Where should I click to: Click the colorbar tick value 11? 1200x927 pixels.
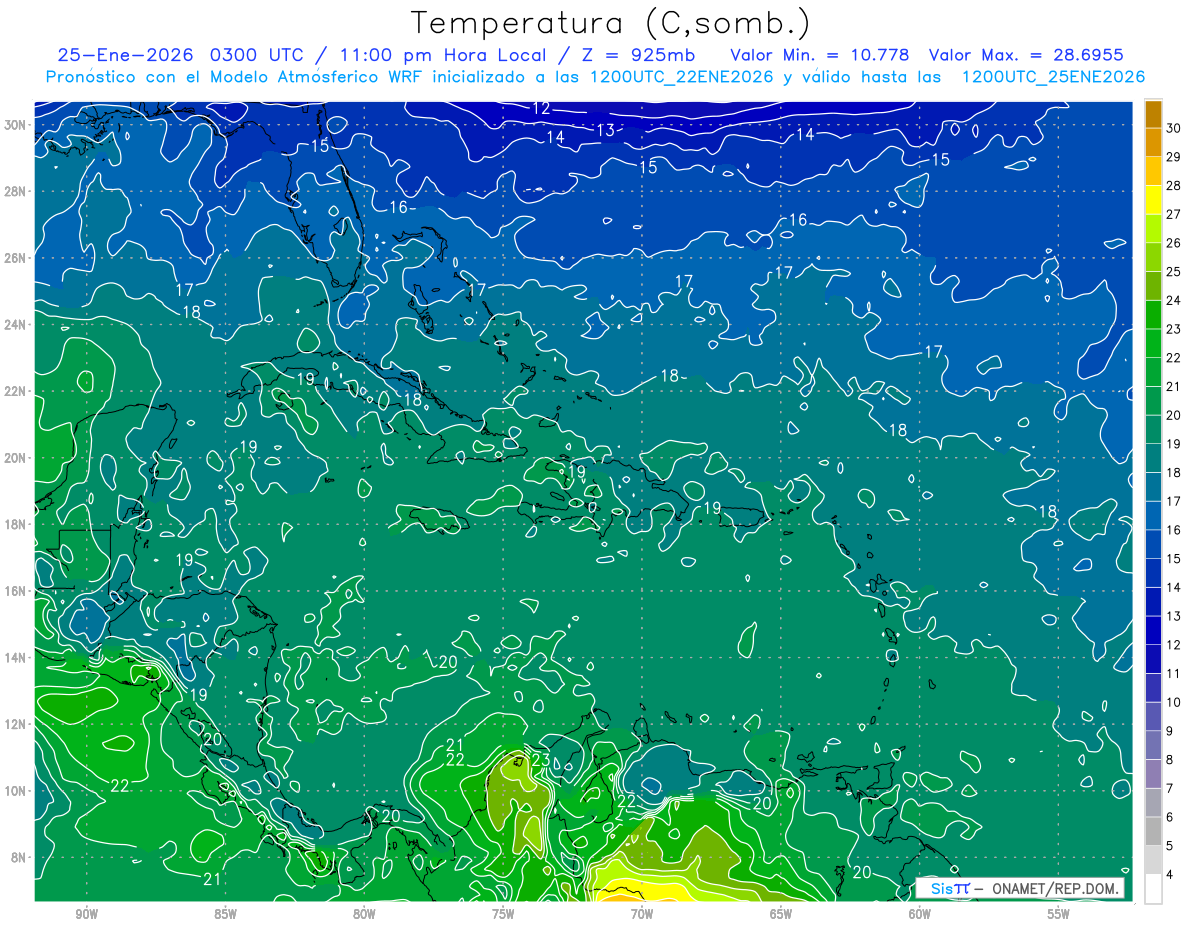pos(1174,673)
